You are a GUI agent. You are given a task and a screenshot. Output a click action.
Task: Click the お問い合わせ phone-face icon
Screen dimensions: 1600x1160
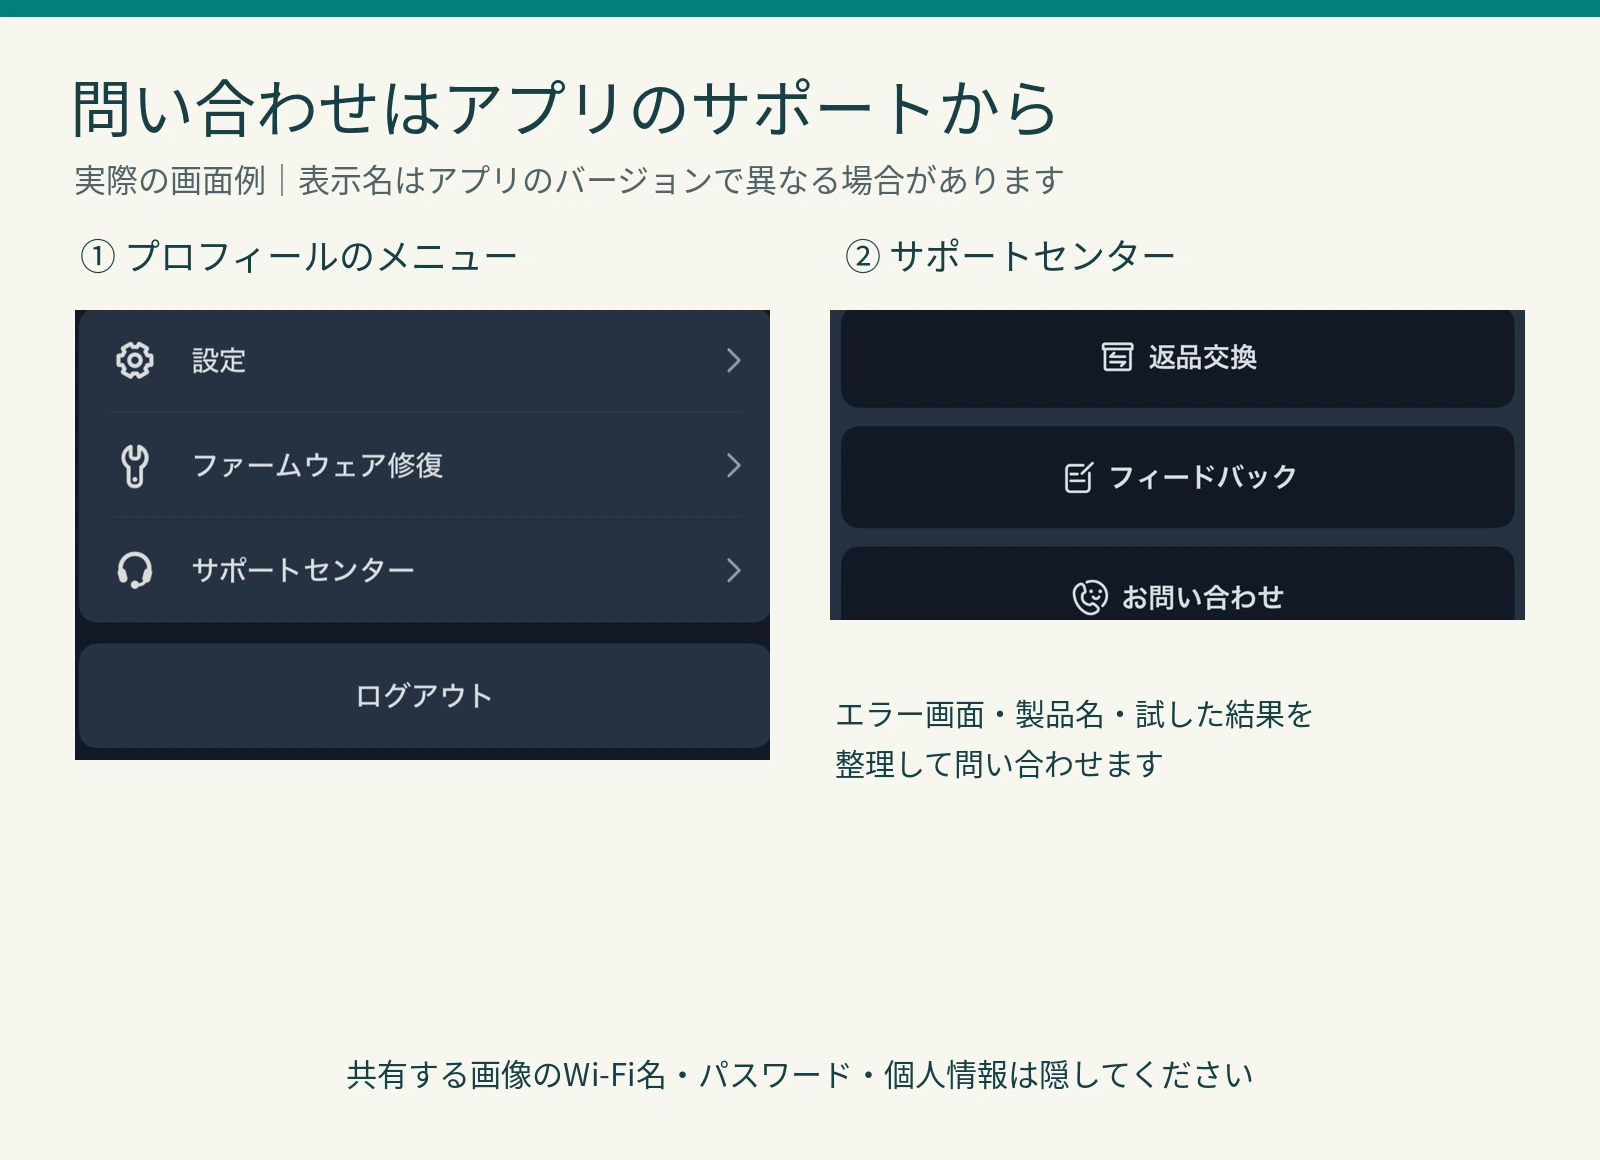pyautogui.click(x=1090, y=597)
